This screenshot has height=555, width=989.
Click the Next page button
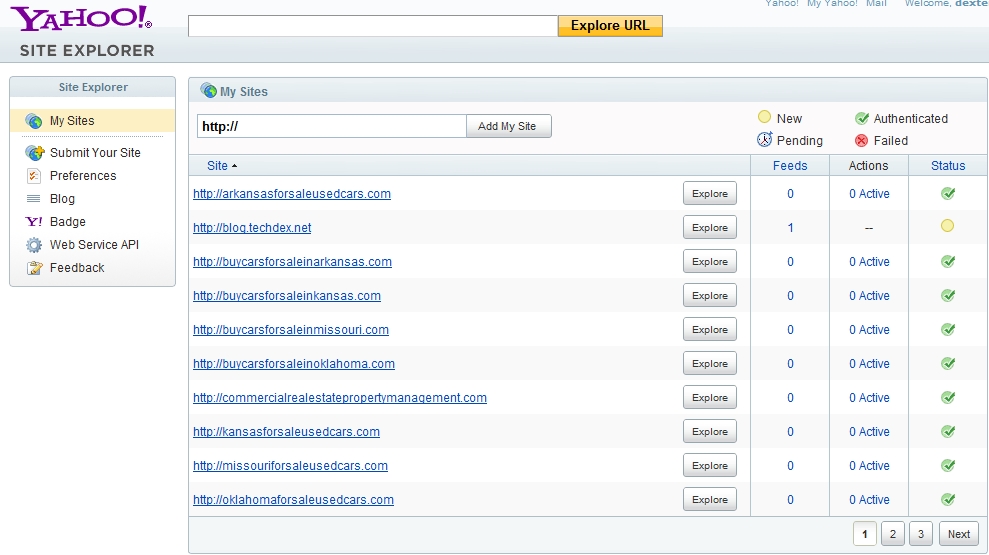(959, 534)
